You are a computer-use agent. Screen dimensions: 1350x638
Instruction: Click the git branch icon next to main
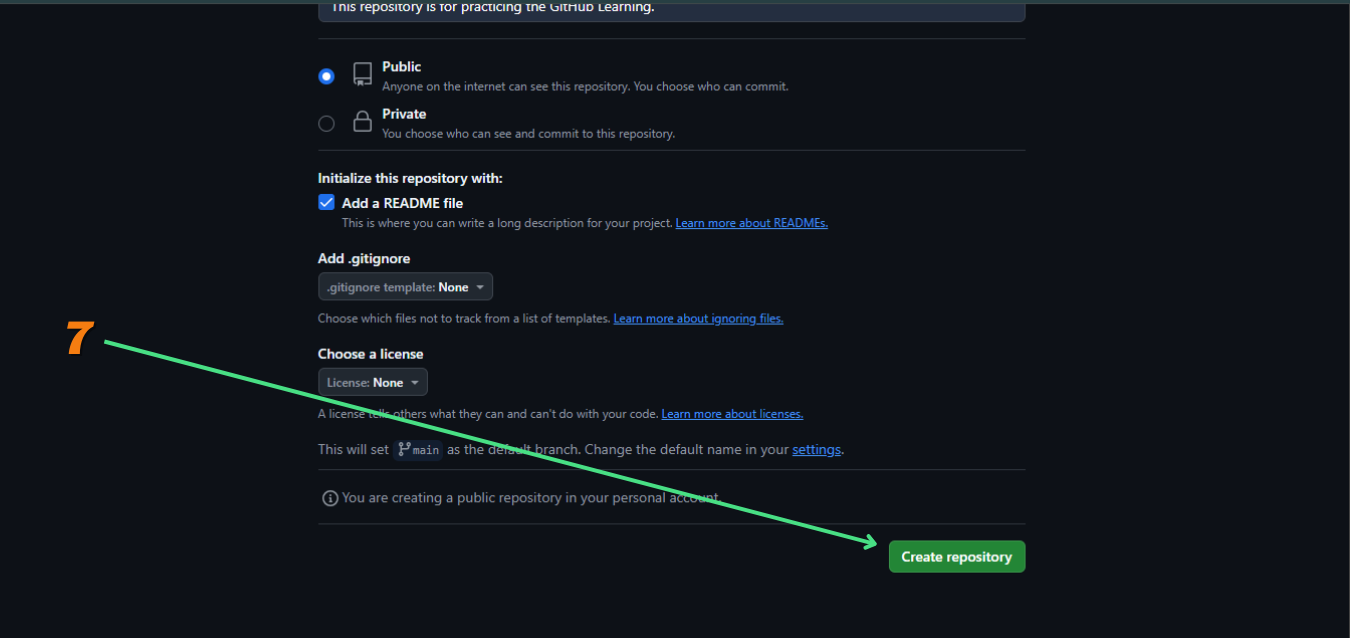[404, 450]
